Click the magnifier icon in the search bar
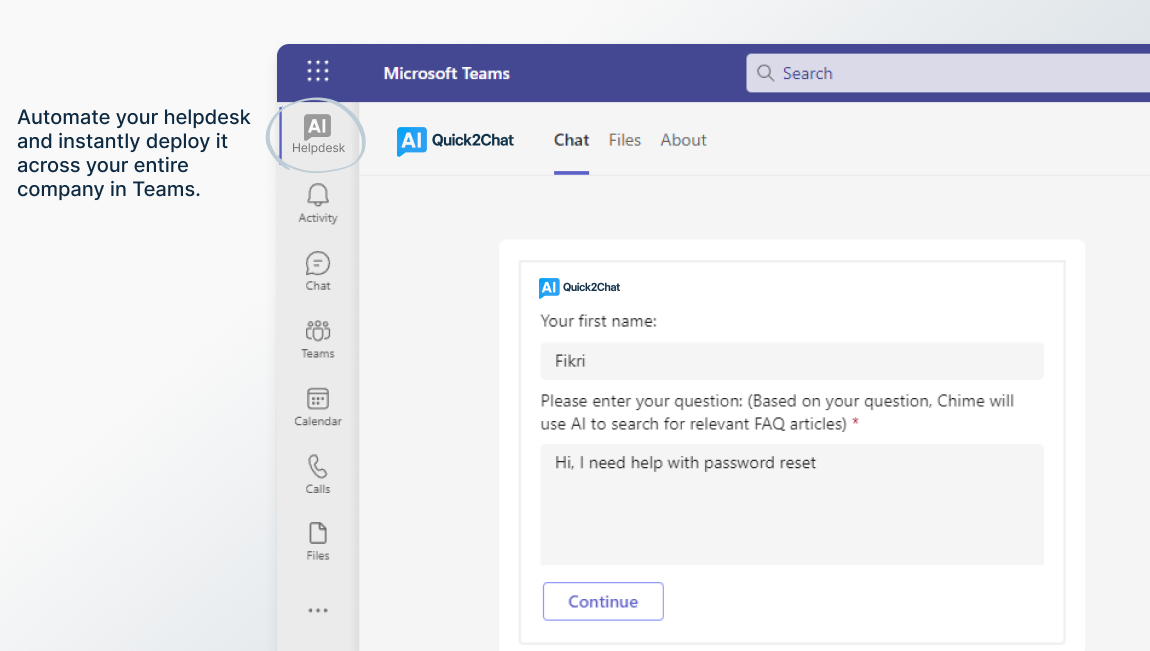This screenshot has width=1150, height=651. coord(766,73)
